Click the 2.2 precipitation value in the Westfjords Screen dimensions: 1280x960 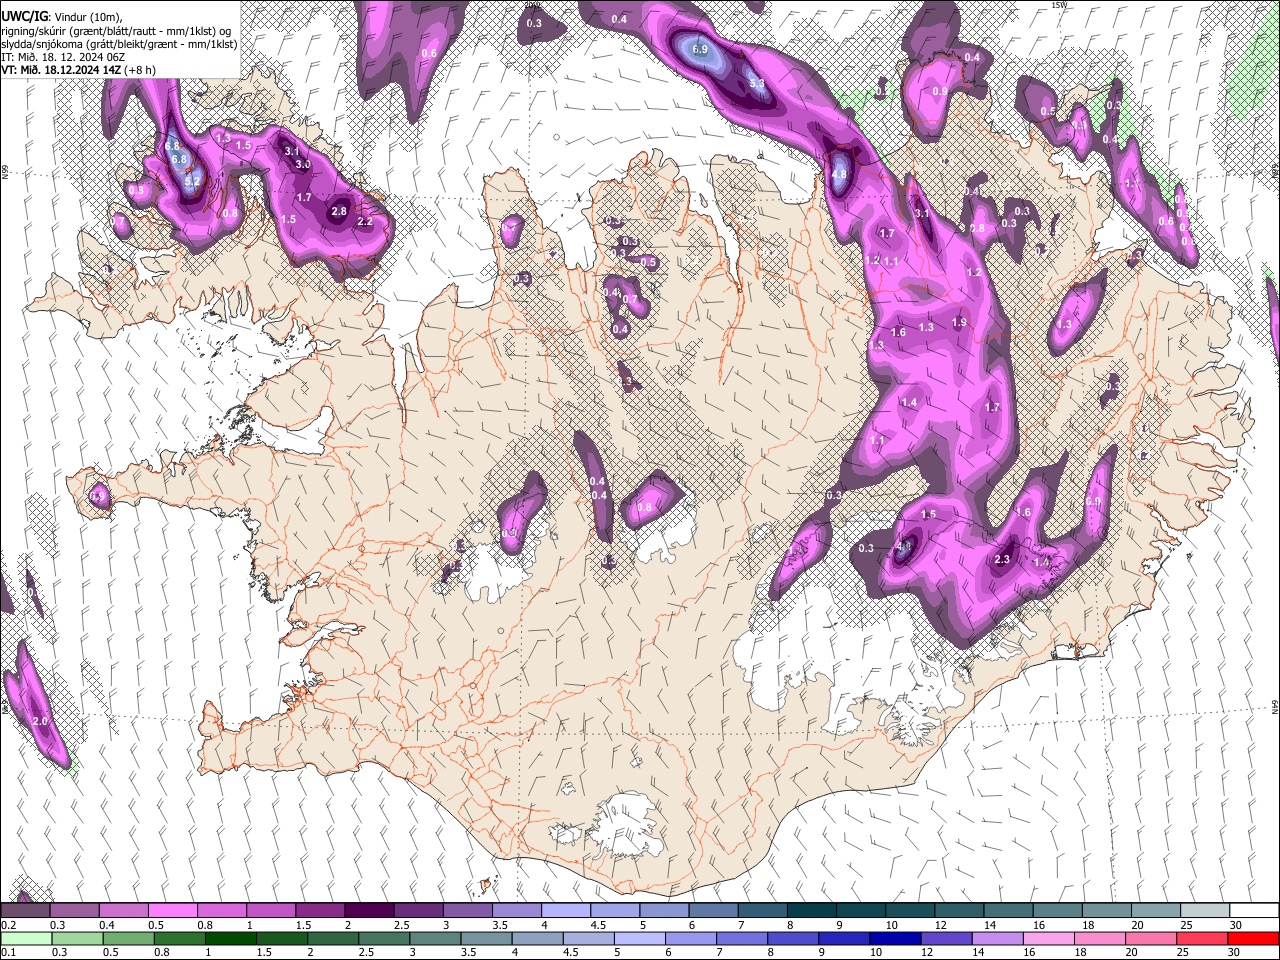pos(364,221)
